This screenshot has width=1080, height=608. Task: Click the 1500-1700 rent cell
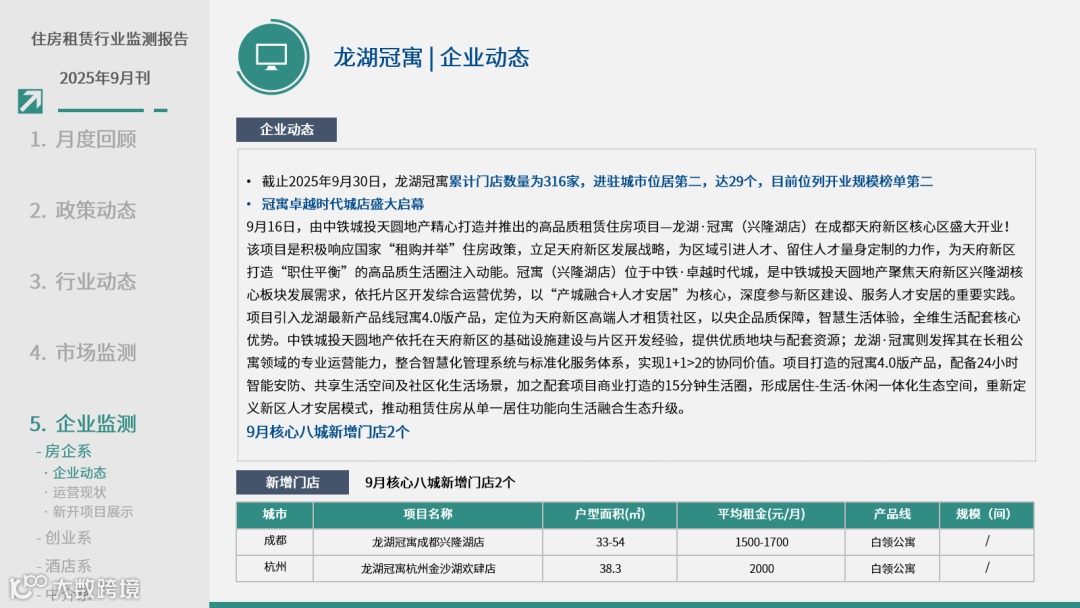(x=761, y=542)
